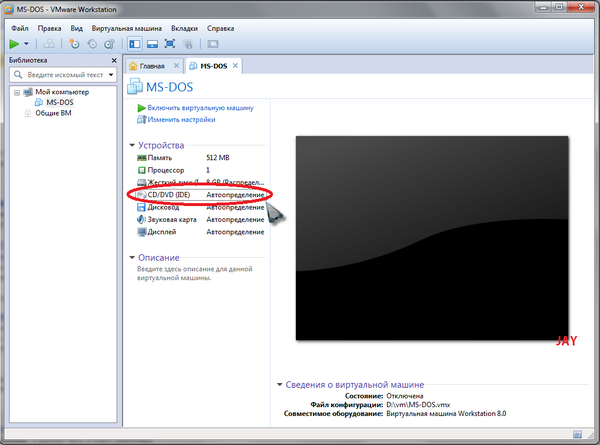Click the Процессор device row
The image size is (600, 445).
200,170
